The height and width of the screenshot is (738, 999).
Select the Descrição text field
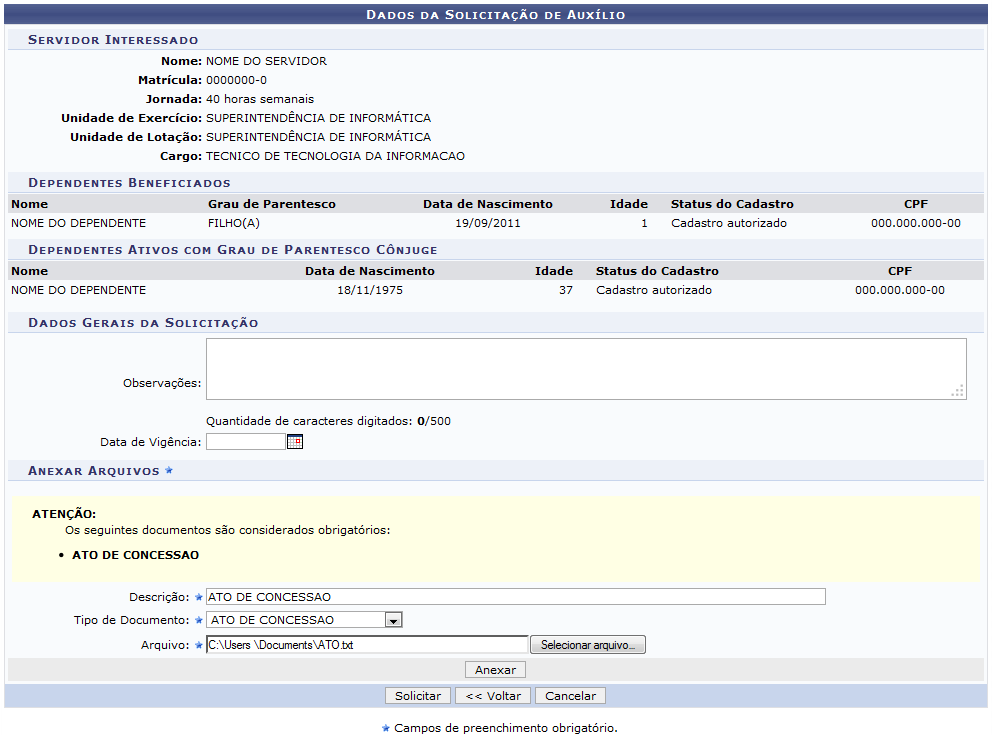(x=515, y=597)
